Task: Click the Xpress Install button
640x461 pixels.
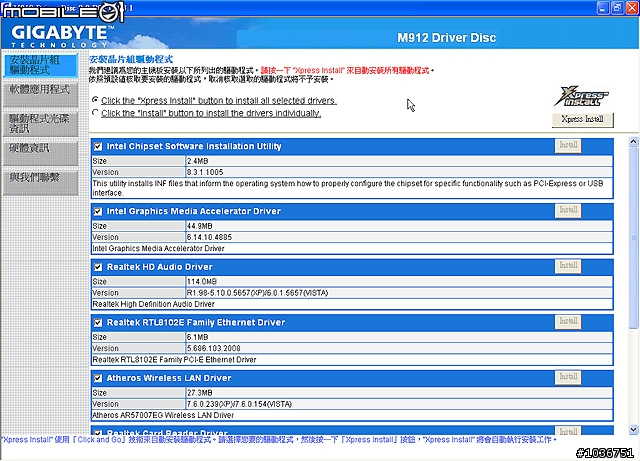Action: [582, 119]
